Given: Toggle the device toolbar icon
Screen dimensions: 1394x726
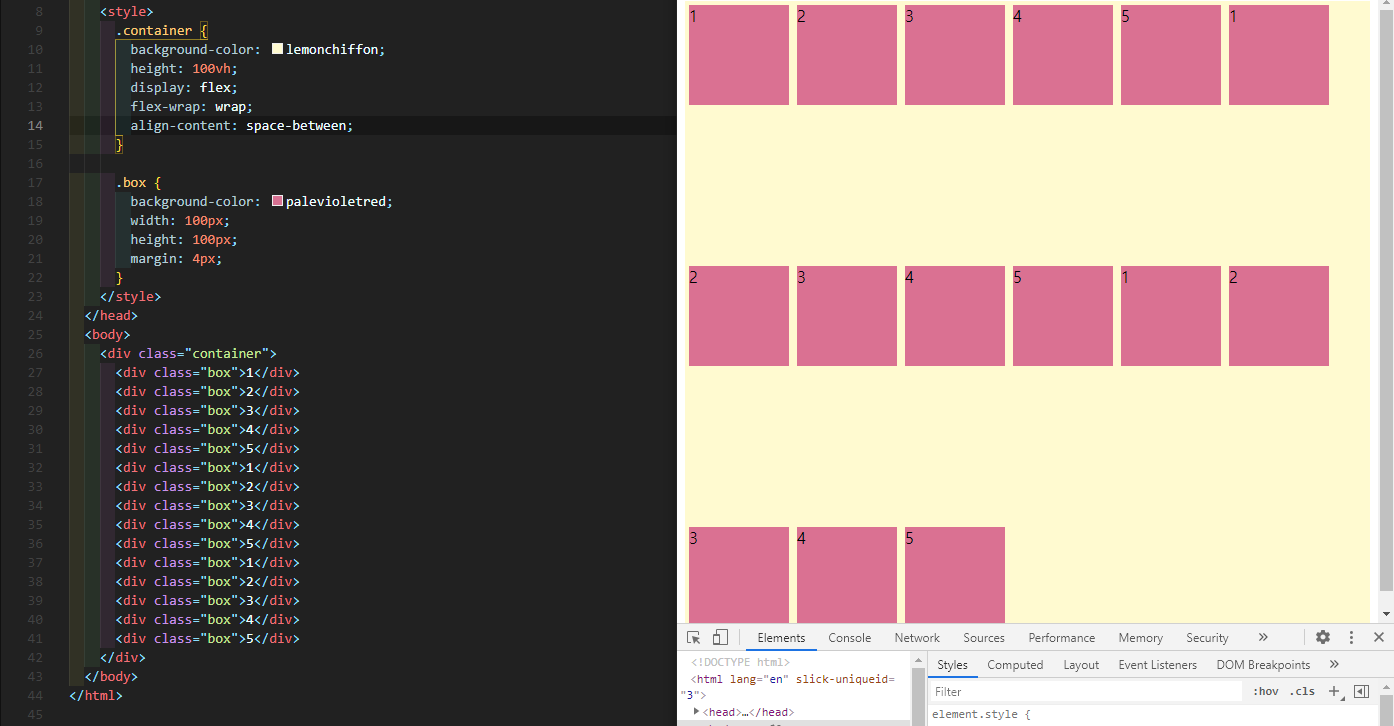Looking at the screenshot, I should [x=720, y=637].
